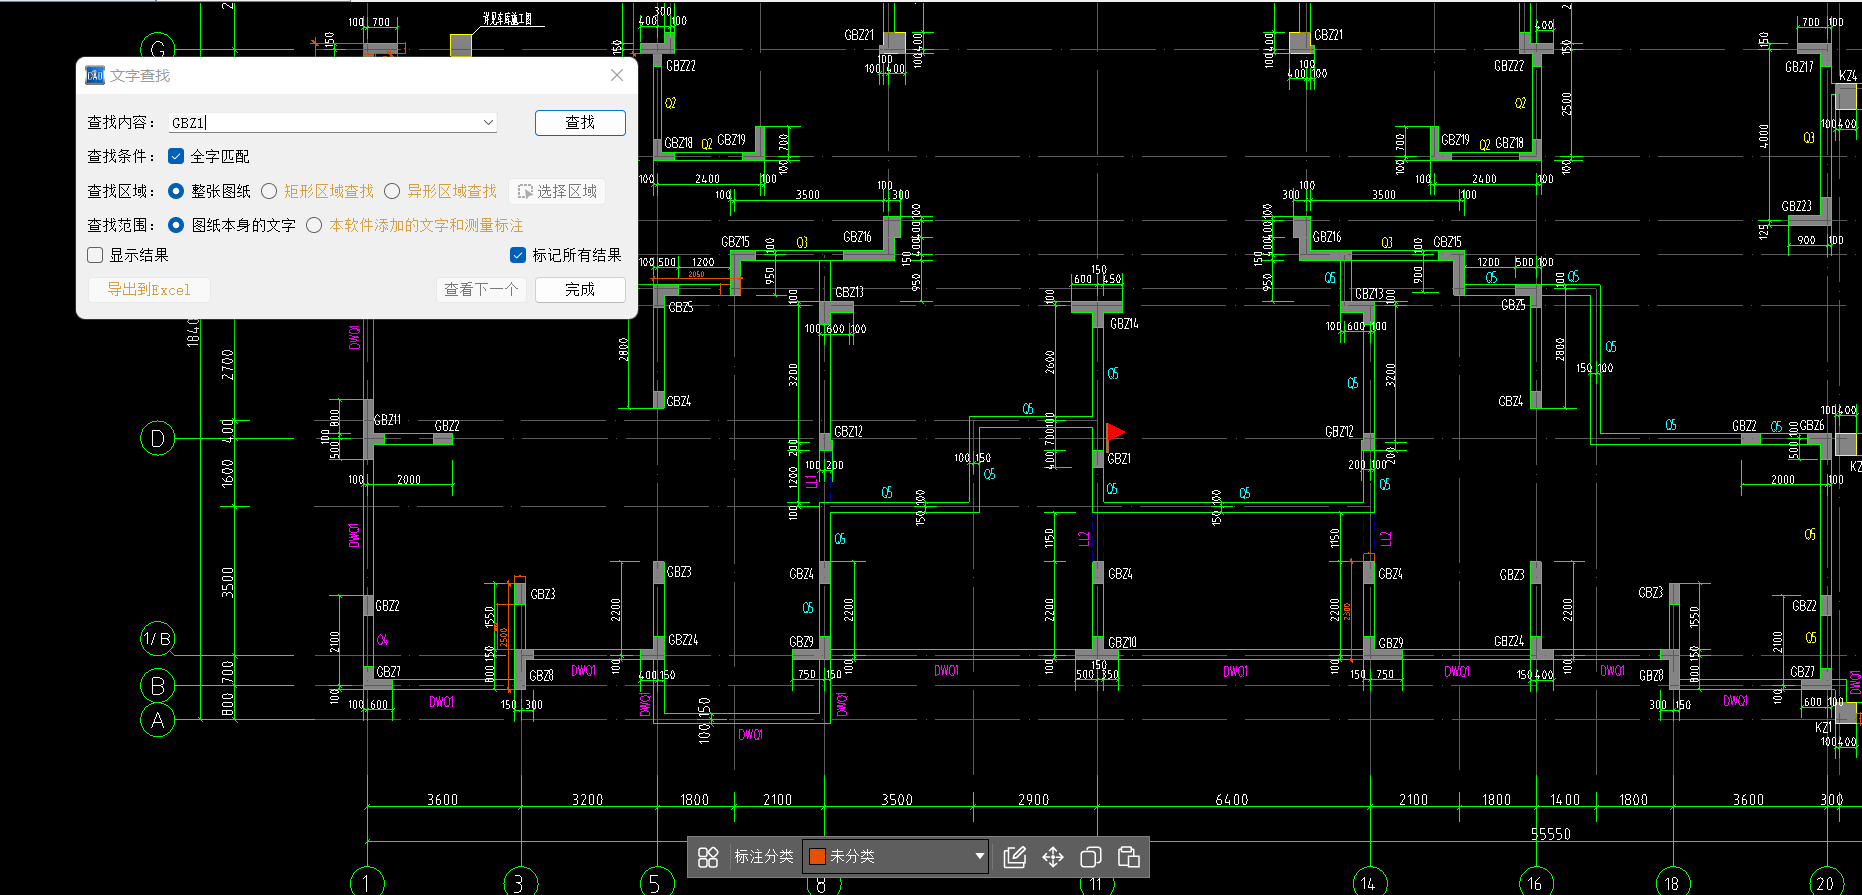Click the axis bubble labeled 1/B
The image size is (1862, 895).
(158, 639)
